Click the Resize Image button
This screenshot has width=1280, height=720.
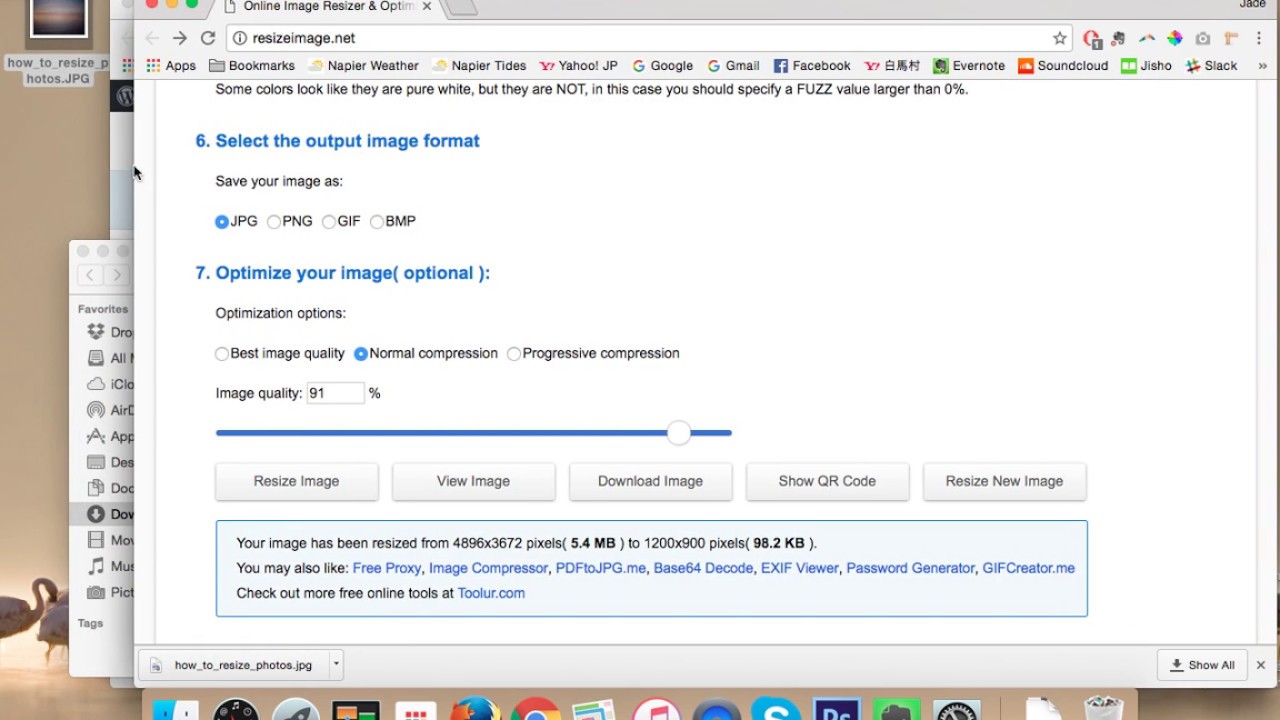pyautogui.click(x=297, y=481)
